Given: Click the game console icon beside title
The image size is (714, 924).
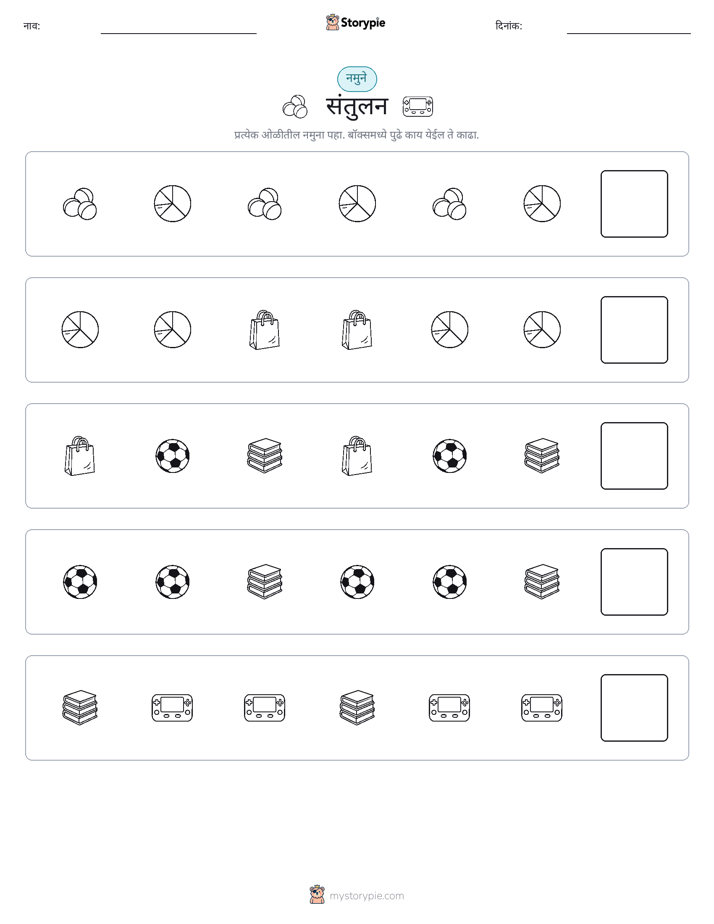Looking at the screenshot, I should [418, 107].
